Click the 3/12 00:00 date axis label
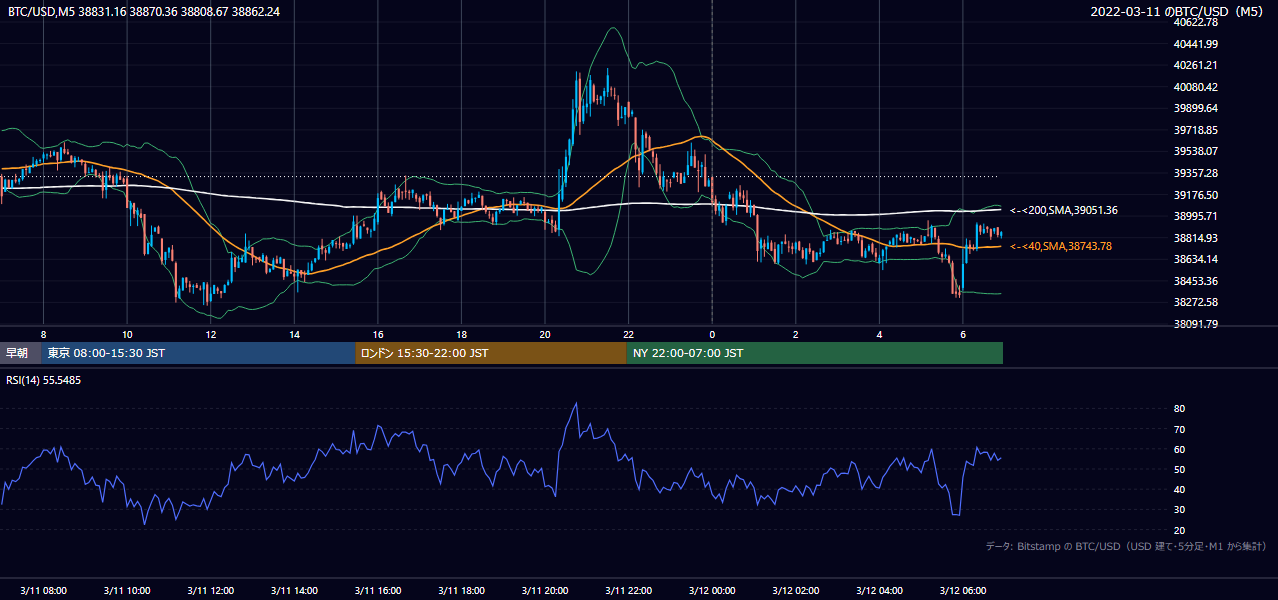This screenshot has height=600, width=1278. (x=712, y=591)
